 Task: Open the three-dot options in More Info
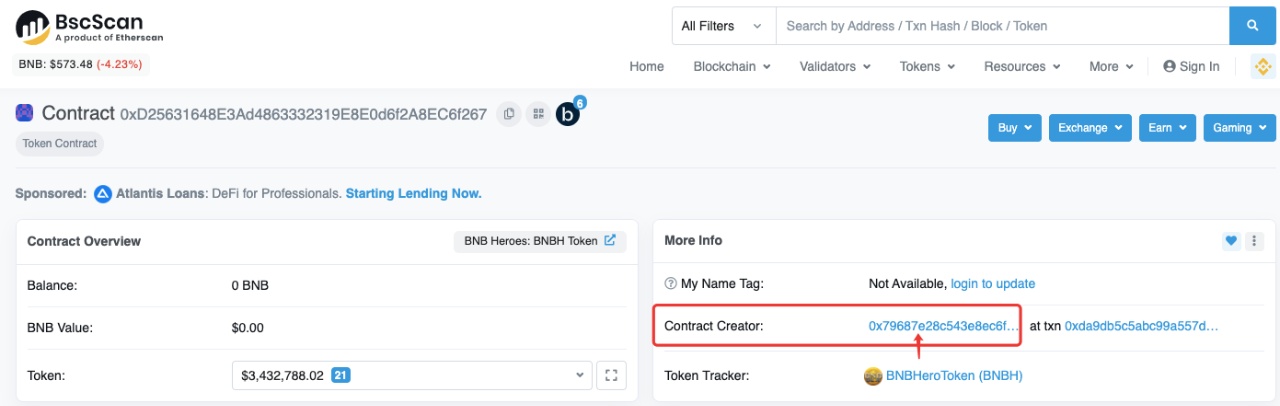click(x=1254, y=241)
